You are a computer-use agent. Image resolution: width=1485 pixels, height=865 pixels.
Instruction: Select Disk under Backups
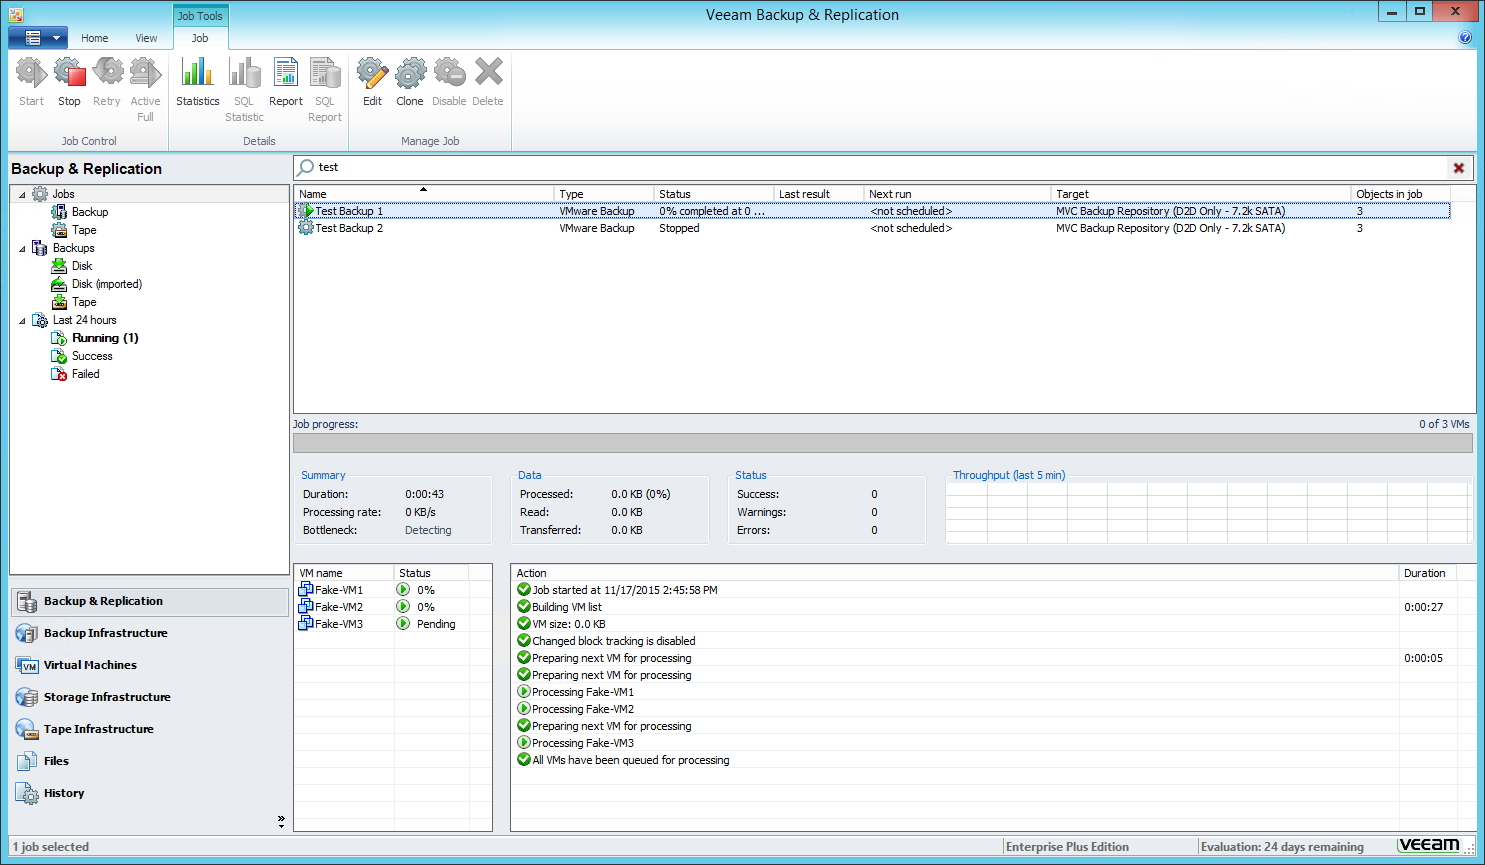82,266
